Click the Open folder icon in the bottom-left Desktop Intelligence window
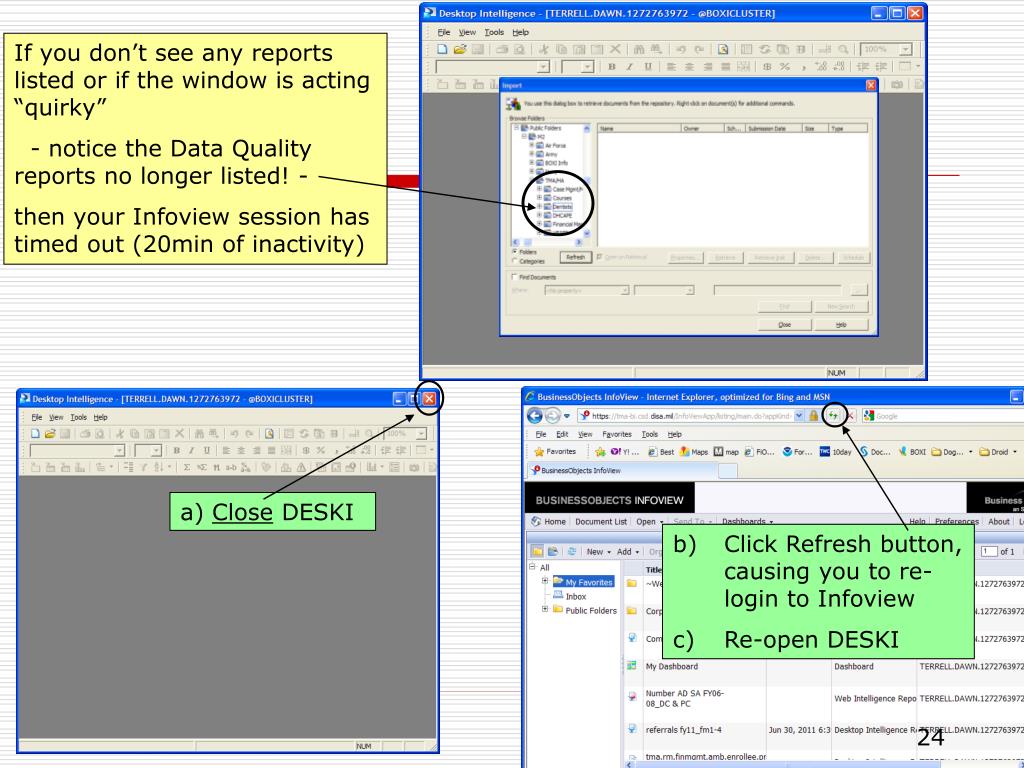This screenshot has width=1024, height=768. pyautogui.click(x=50, y=433)
